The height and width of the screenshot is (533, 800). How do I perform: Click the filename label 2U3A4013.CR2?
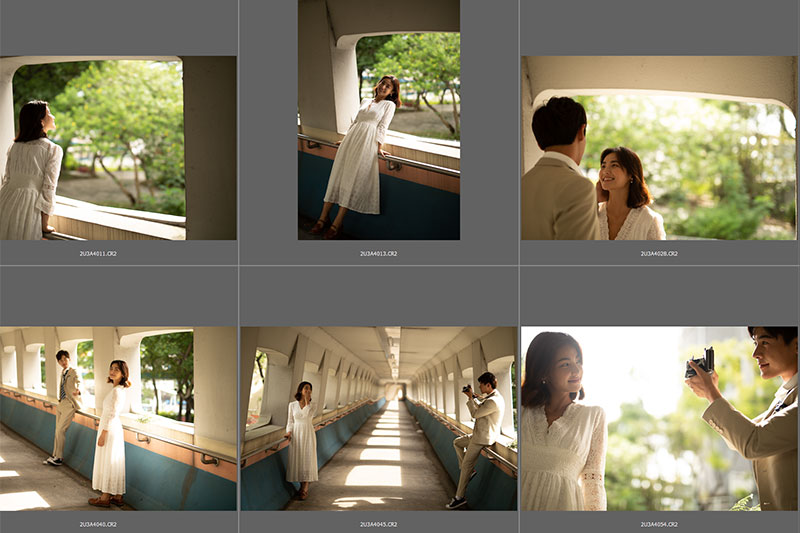click(379, 253)
